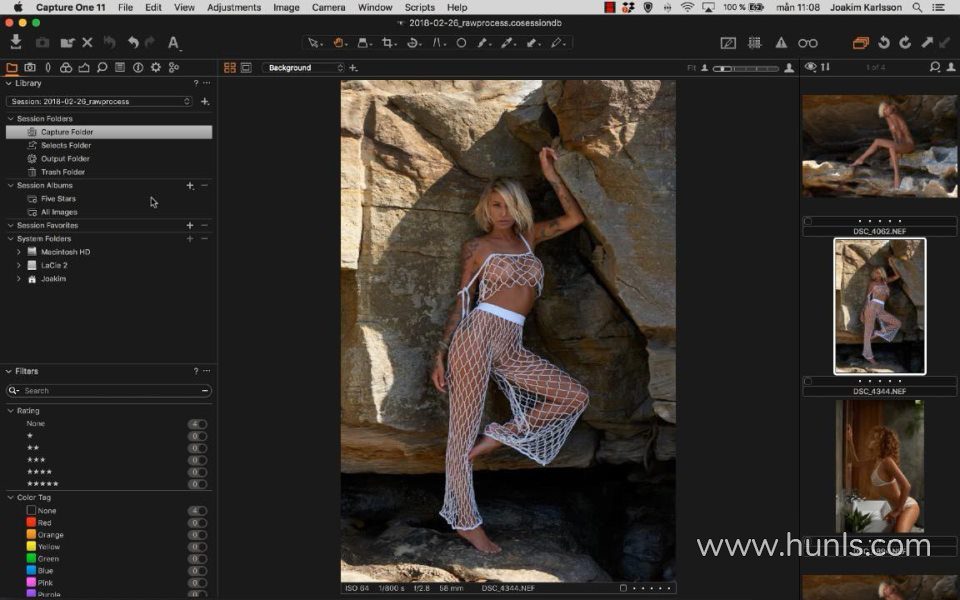Image resolution: width=960 pixels, height=600 pixels.
Task: Open the Adjustments menu
Action: (x=233, y=7)
